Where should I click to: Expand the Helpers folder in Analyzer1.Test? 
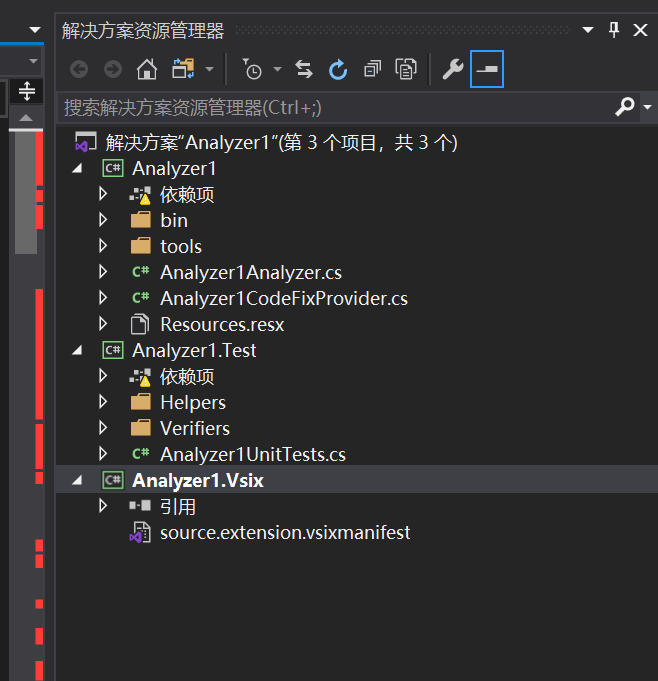click(x=103, y=402)
